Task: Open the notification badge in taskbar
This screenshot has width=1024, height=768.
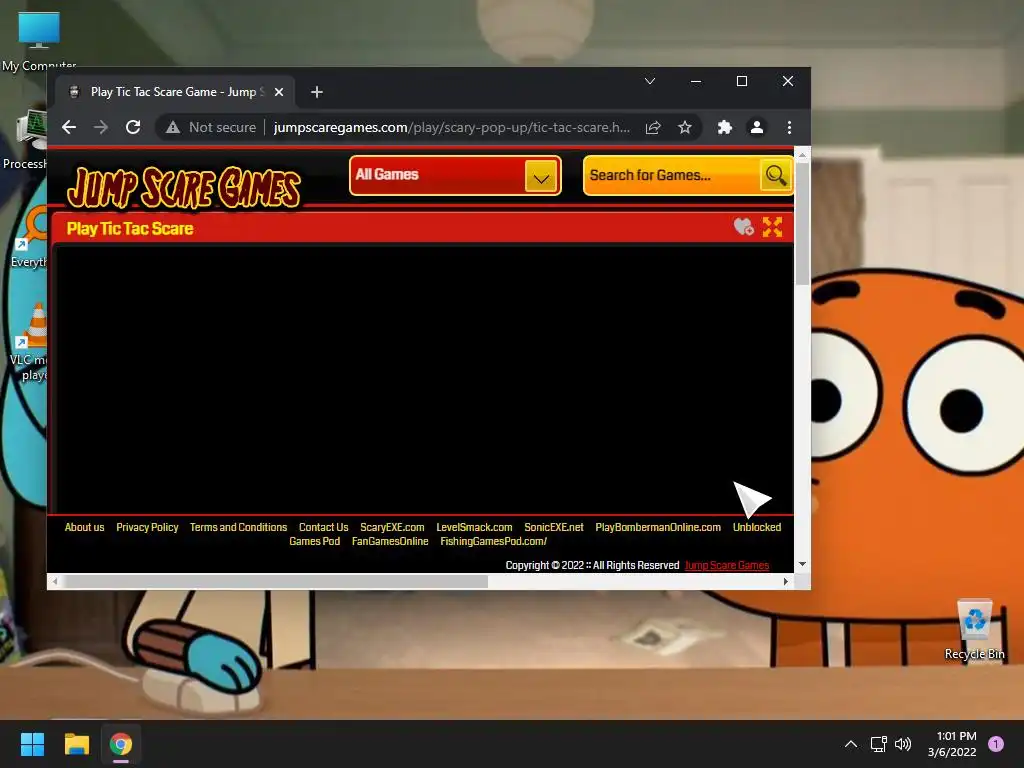Action: point(996,744)
